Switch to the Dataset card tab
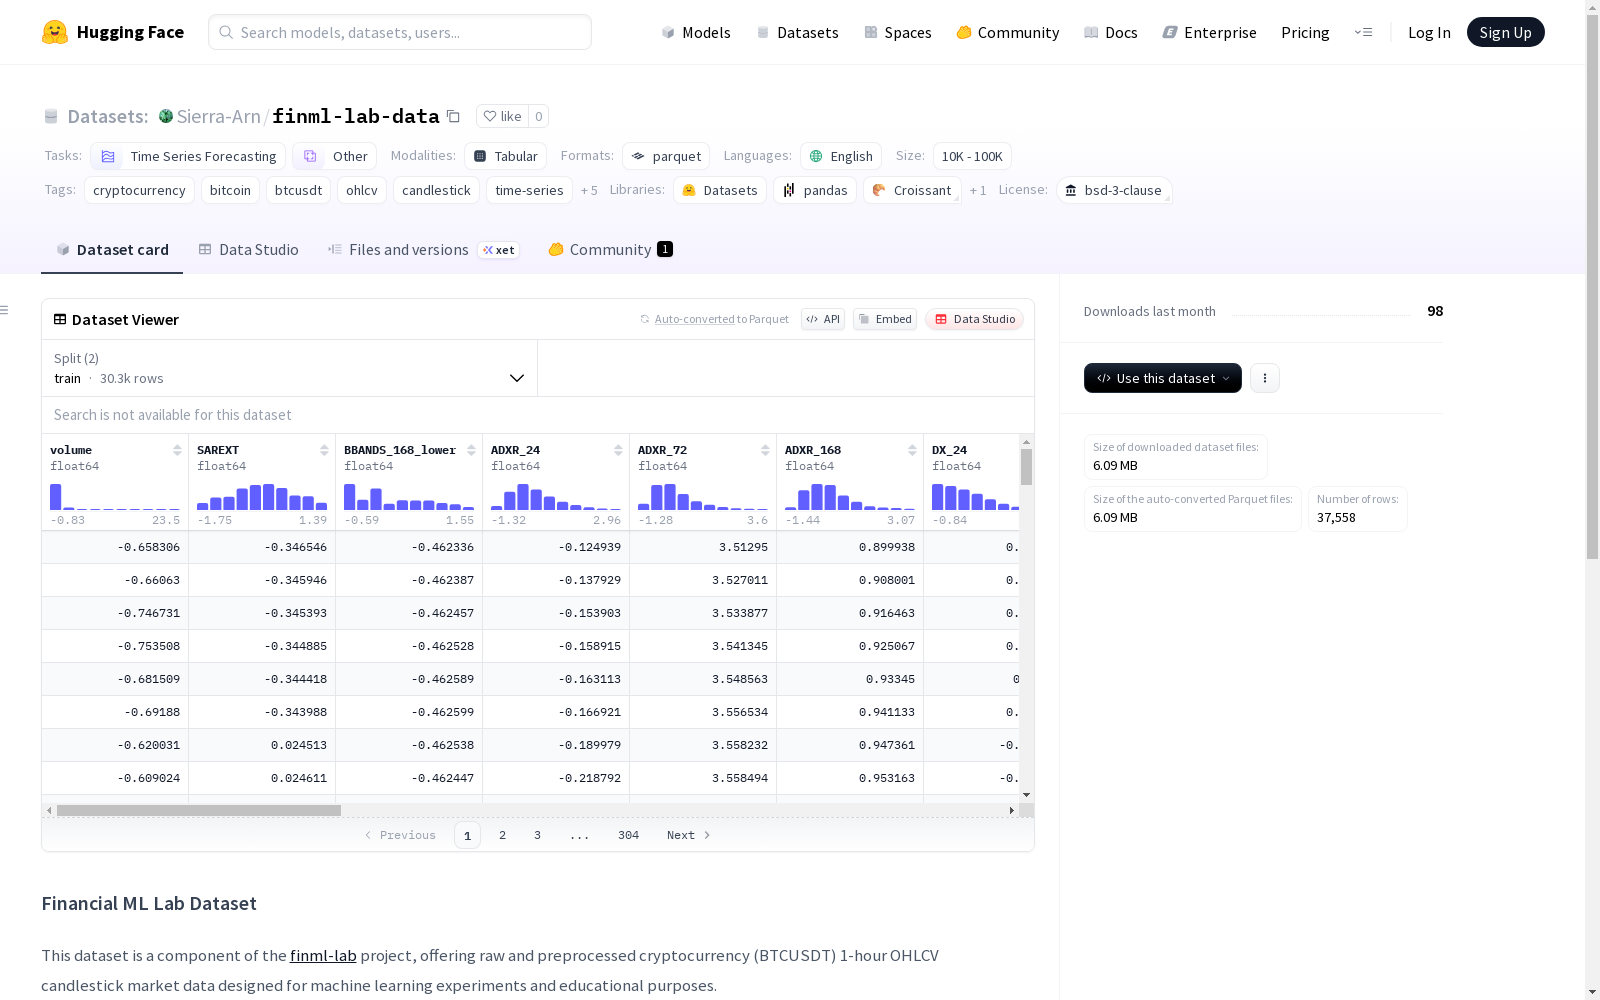The image size is (1600, 1000). [112, 250]
